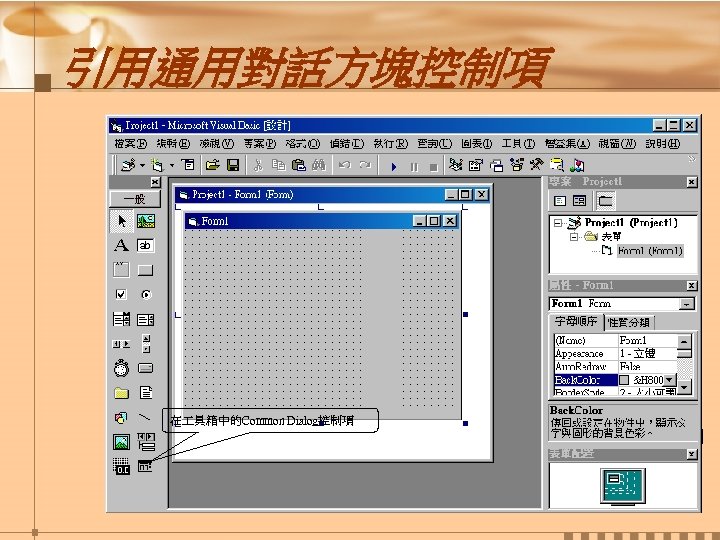Screen dimensions: 720x540
Task: Collapse the 表單 folder tree node
Action: 574,237
